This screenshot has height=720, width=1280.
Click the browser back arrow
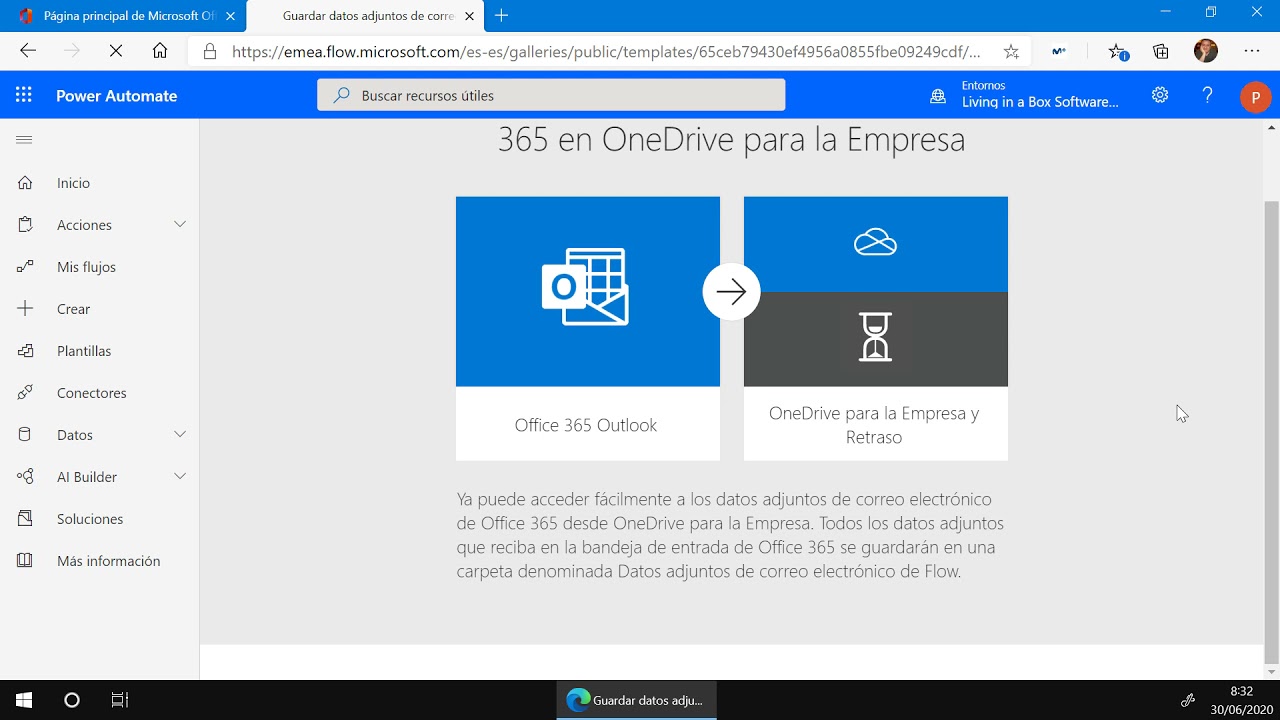(28, 51)
